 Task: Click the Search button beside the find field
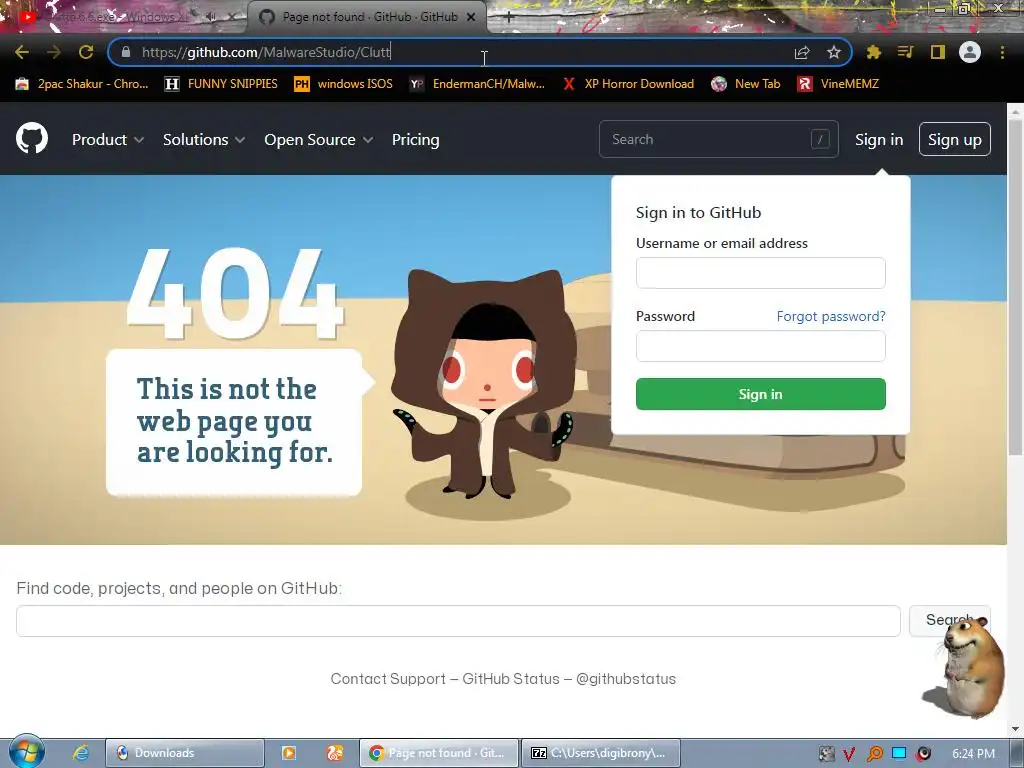coord(950,620)
